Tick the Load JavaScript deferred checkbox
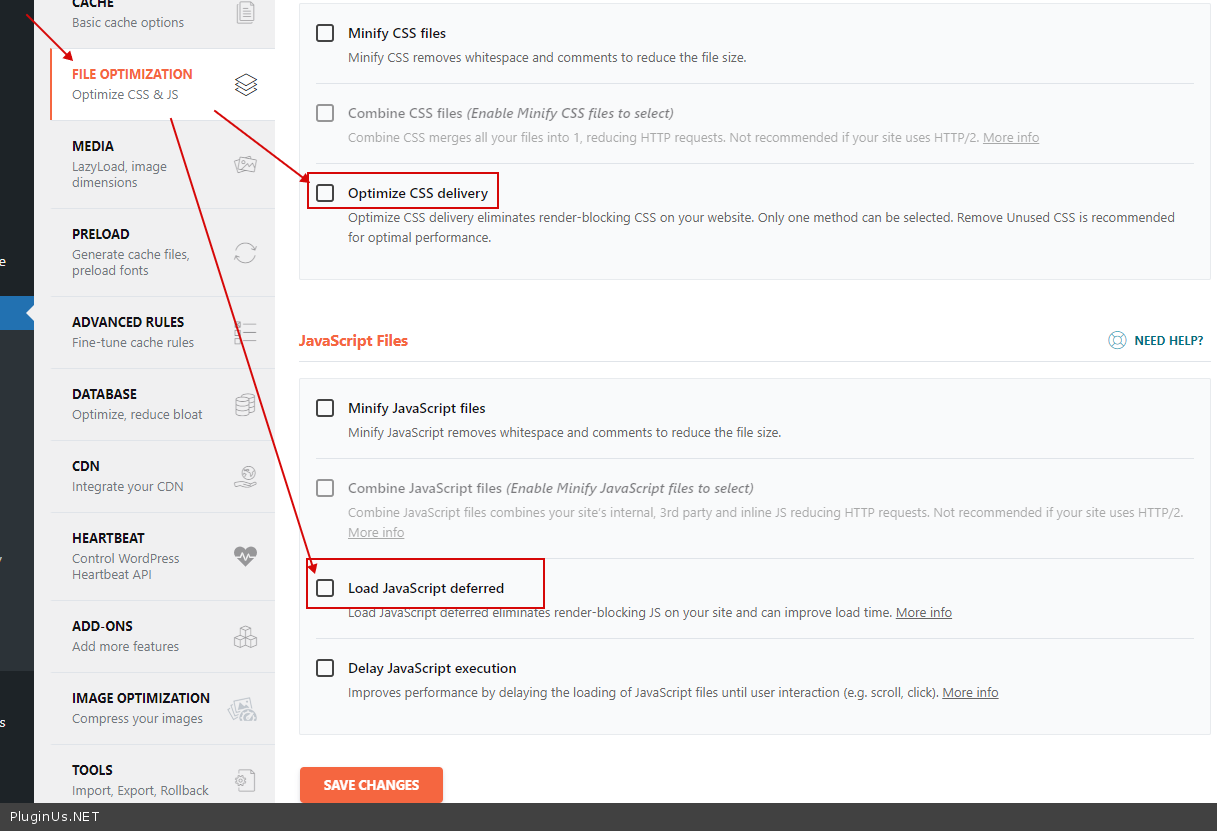The height and width of the screenshot is (831, 1217). coord(325,588)
